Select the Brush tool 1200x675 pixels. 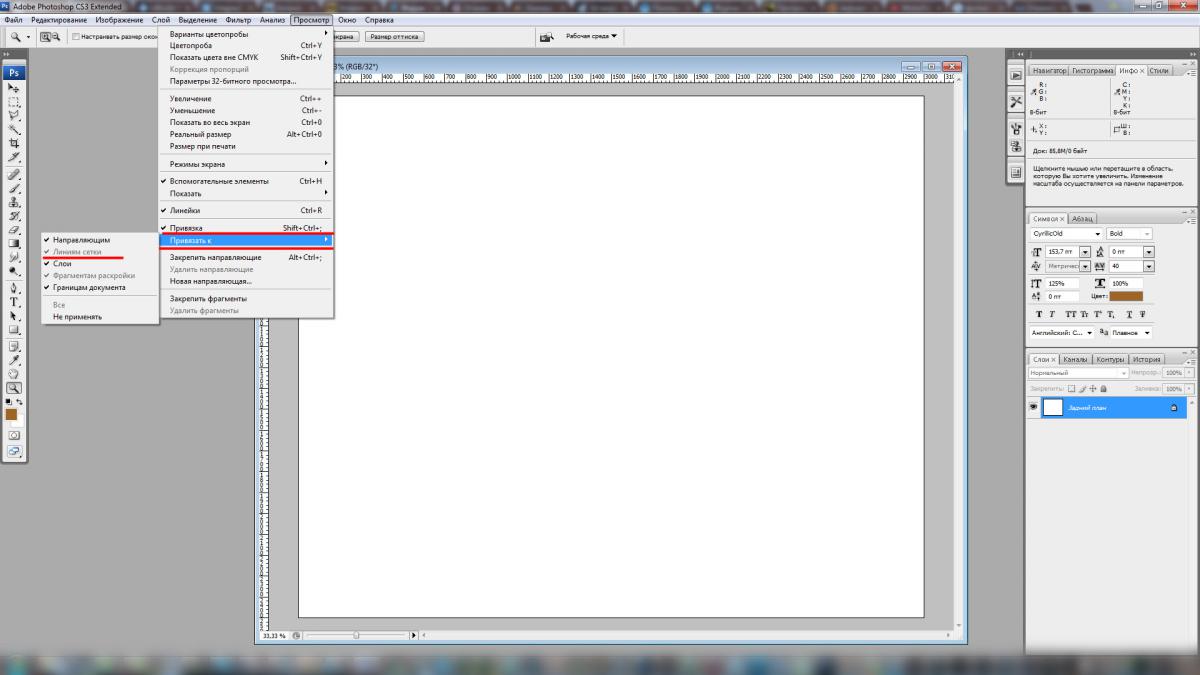15,187
